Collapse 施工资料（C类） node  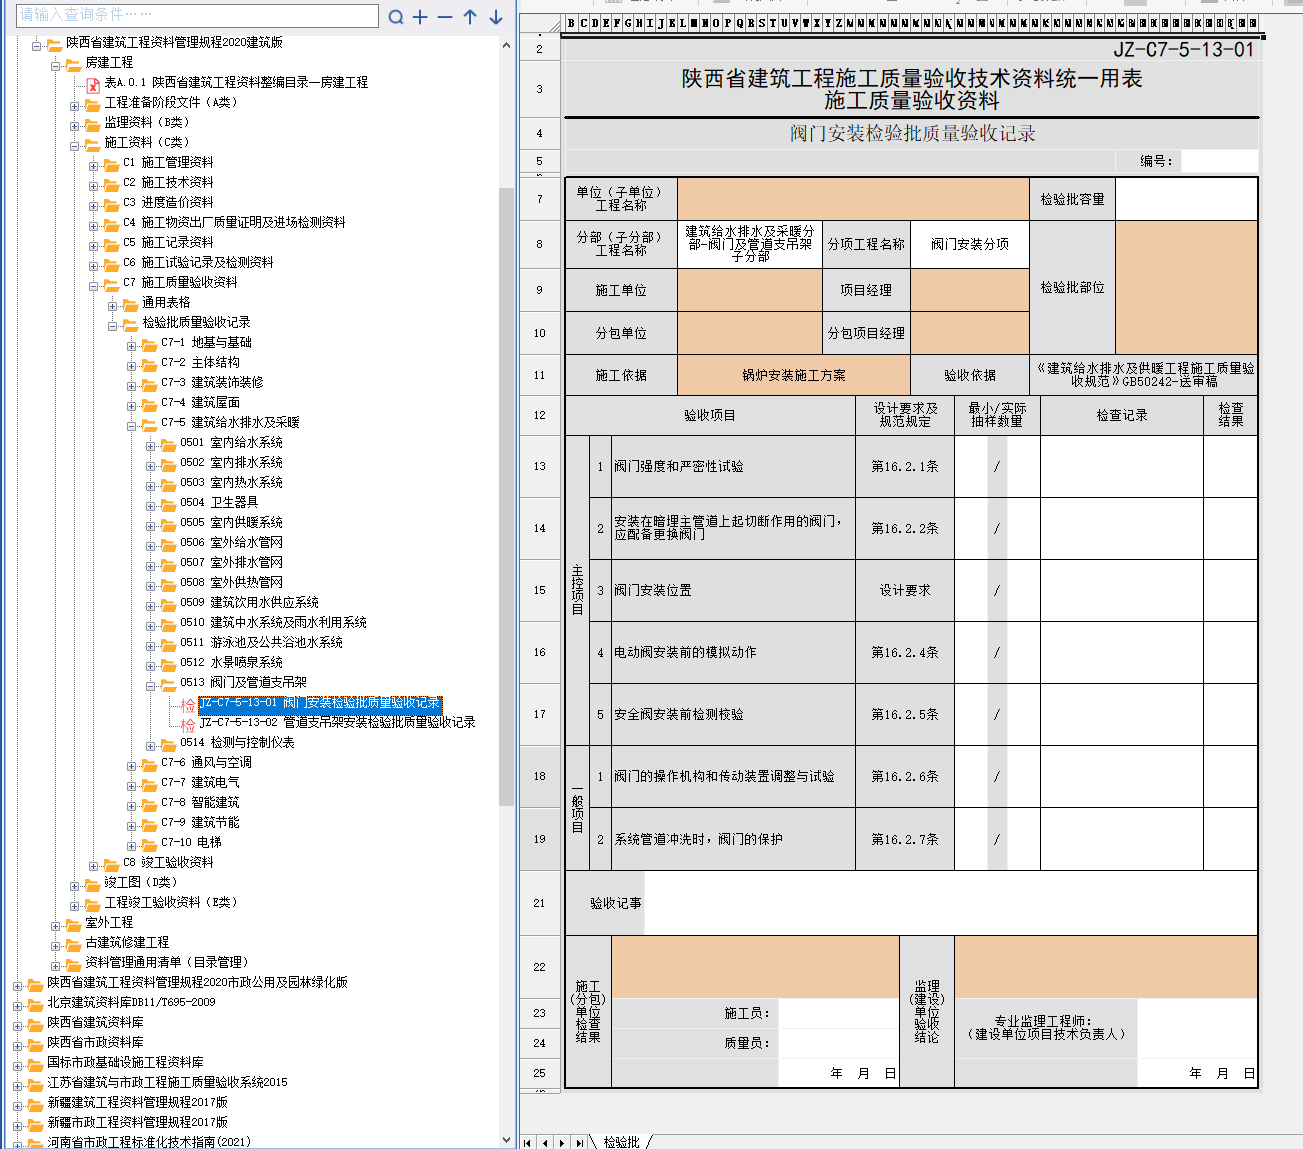click(75, 145)
